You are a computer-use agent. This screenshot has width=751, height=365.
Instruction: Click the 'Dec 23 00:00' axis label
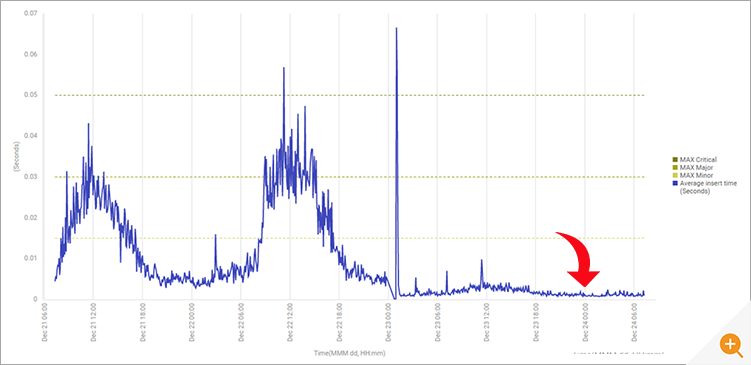[388, 321]
